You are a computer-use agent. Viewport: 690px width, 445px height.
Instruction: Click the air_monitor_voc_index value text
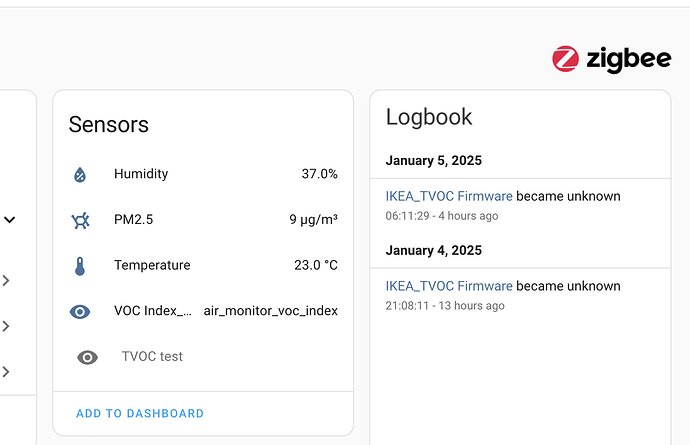270,311
